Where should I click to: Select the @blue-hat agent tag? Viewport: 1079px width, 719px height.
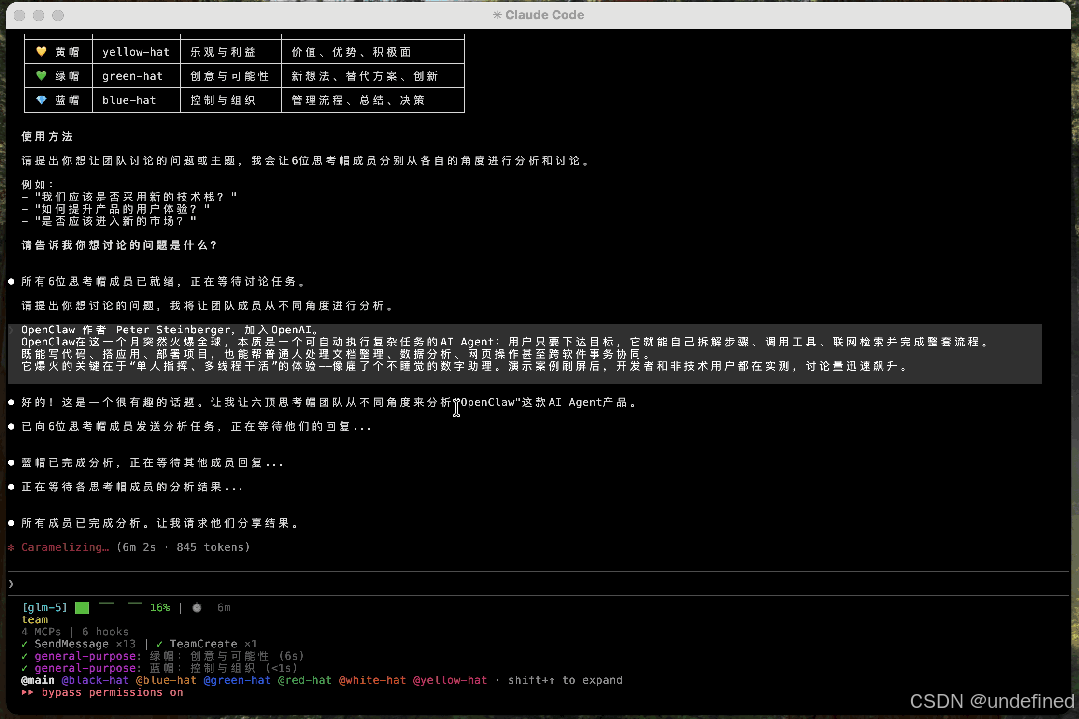pos(166,680)
